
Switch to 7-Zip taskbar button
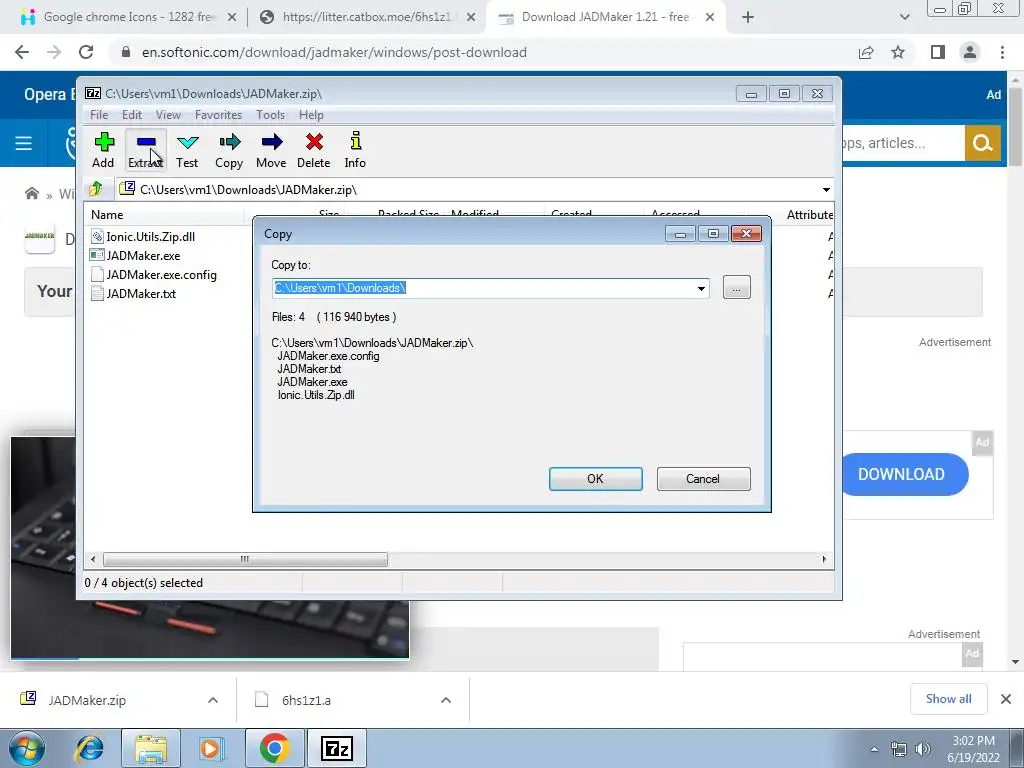tap(337, 748)
